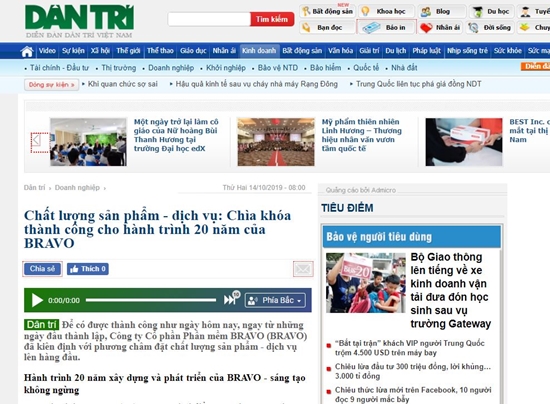The width and height of the screenshot is (550, 404).
Task: Open the Pháp luật menu item
Action: click(427, 50)
